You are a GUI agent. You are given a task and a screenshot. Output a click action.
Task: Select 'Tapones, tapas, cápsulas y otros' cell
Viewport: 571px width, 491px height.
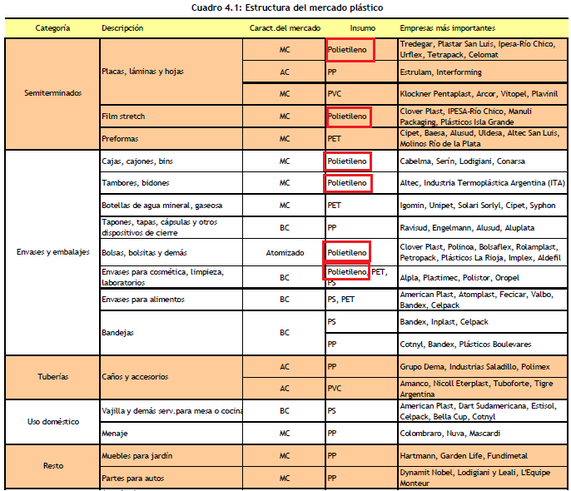click(x=171, y=228)
